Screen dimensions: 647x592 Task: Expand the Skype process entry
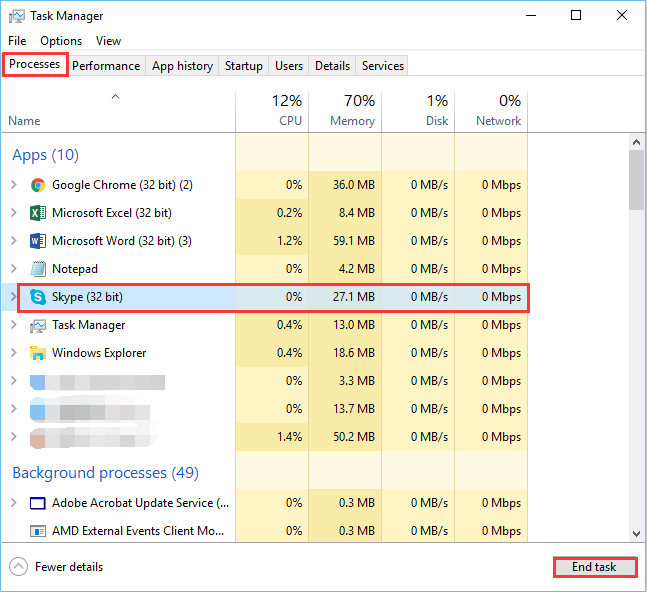pyautogui.click(x=14, y=297)
